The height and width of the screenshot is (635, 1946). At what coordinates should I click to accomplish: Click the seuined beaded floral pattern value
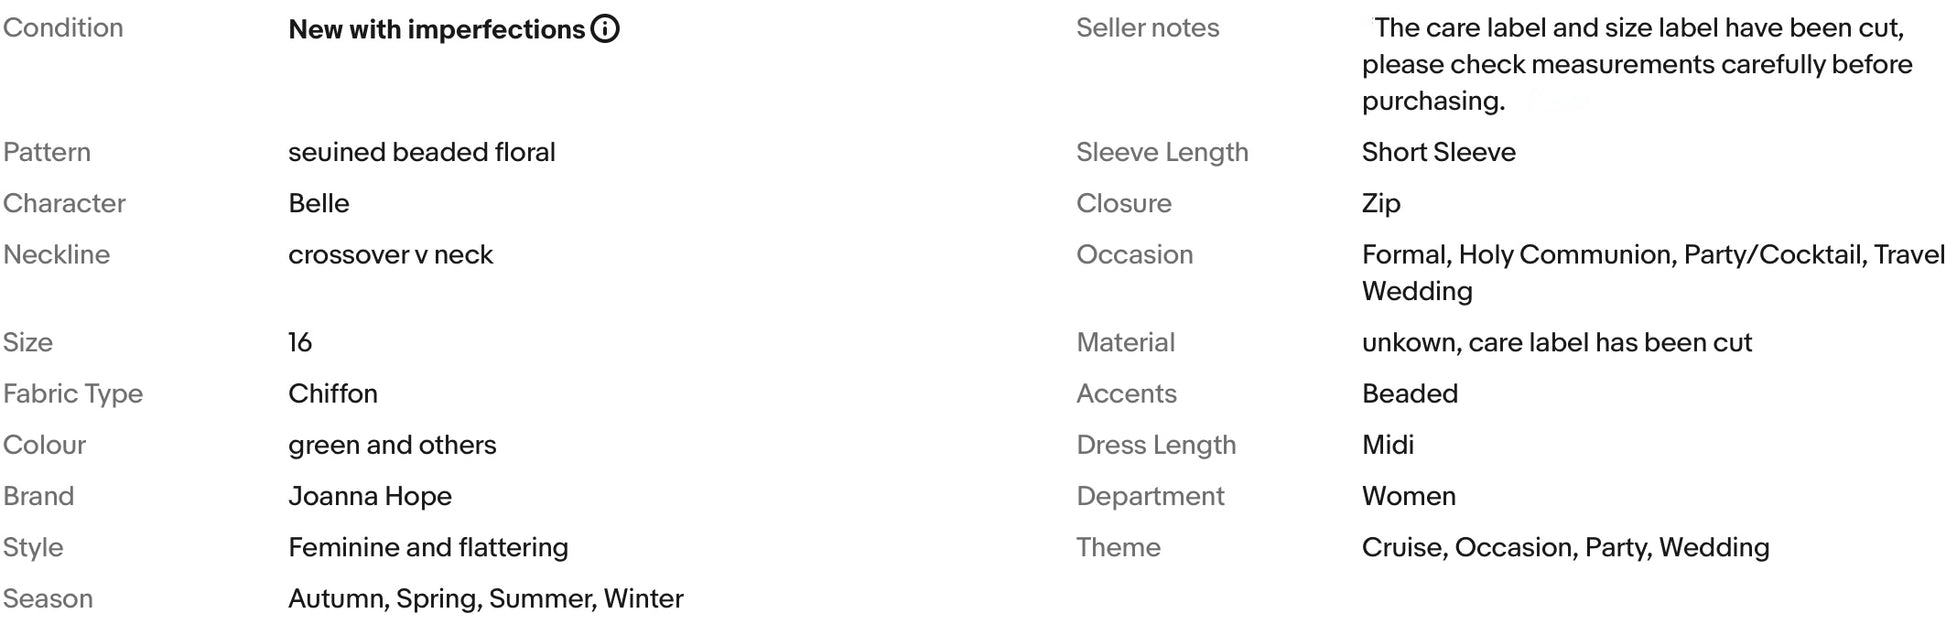(422, 152)
